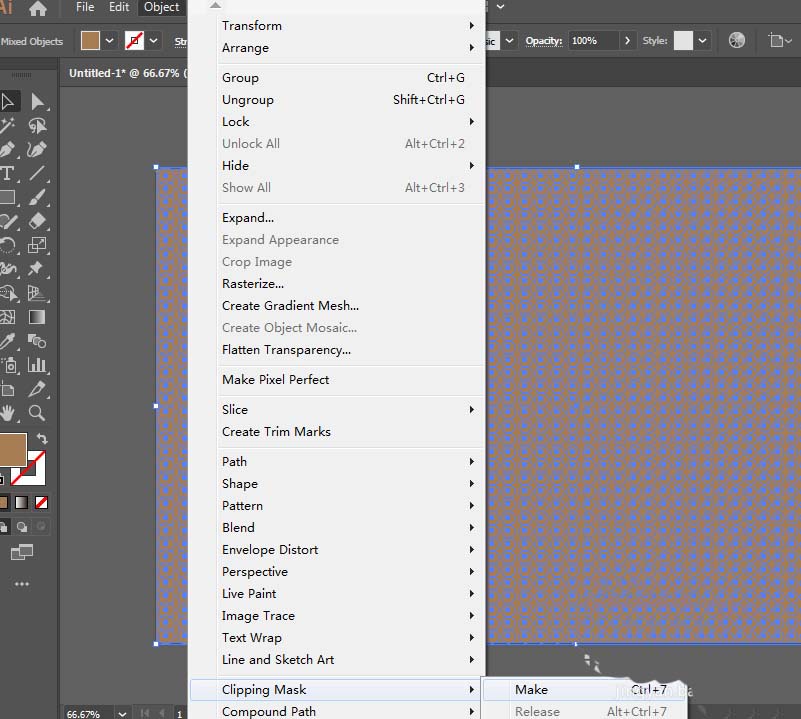This screenshot has height=719, width=801.
Task: Expand the Image Trace submenu arrow
Action: [x=472, y=616]
